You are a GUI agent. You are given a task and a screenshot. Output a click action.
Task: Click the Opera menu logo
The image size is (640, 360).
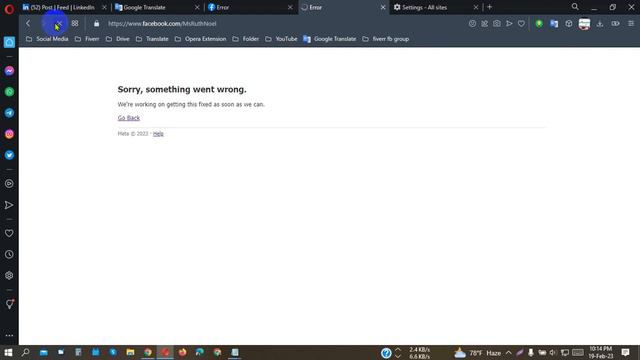coord(9,8)
